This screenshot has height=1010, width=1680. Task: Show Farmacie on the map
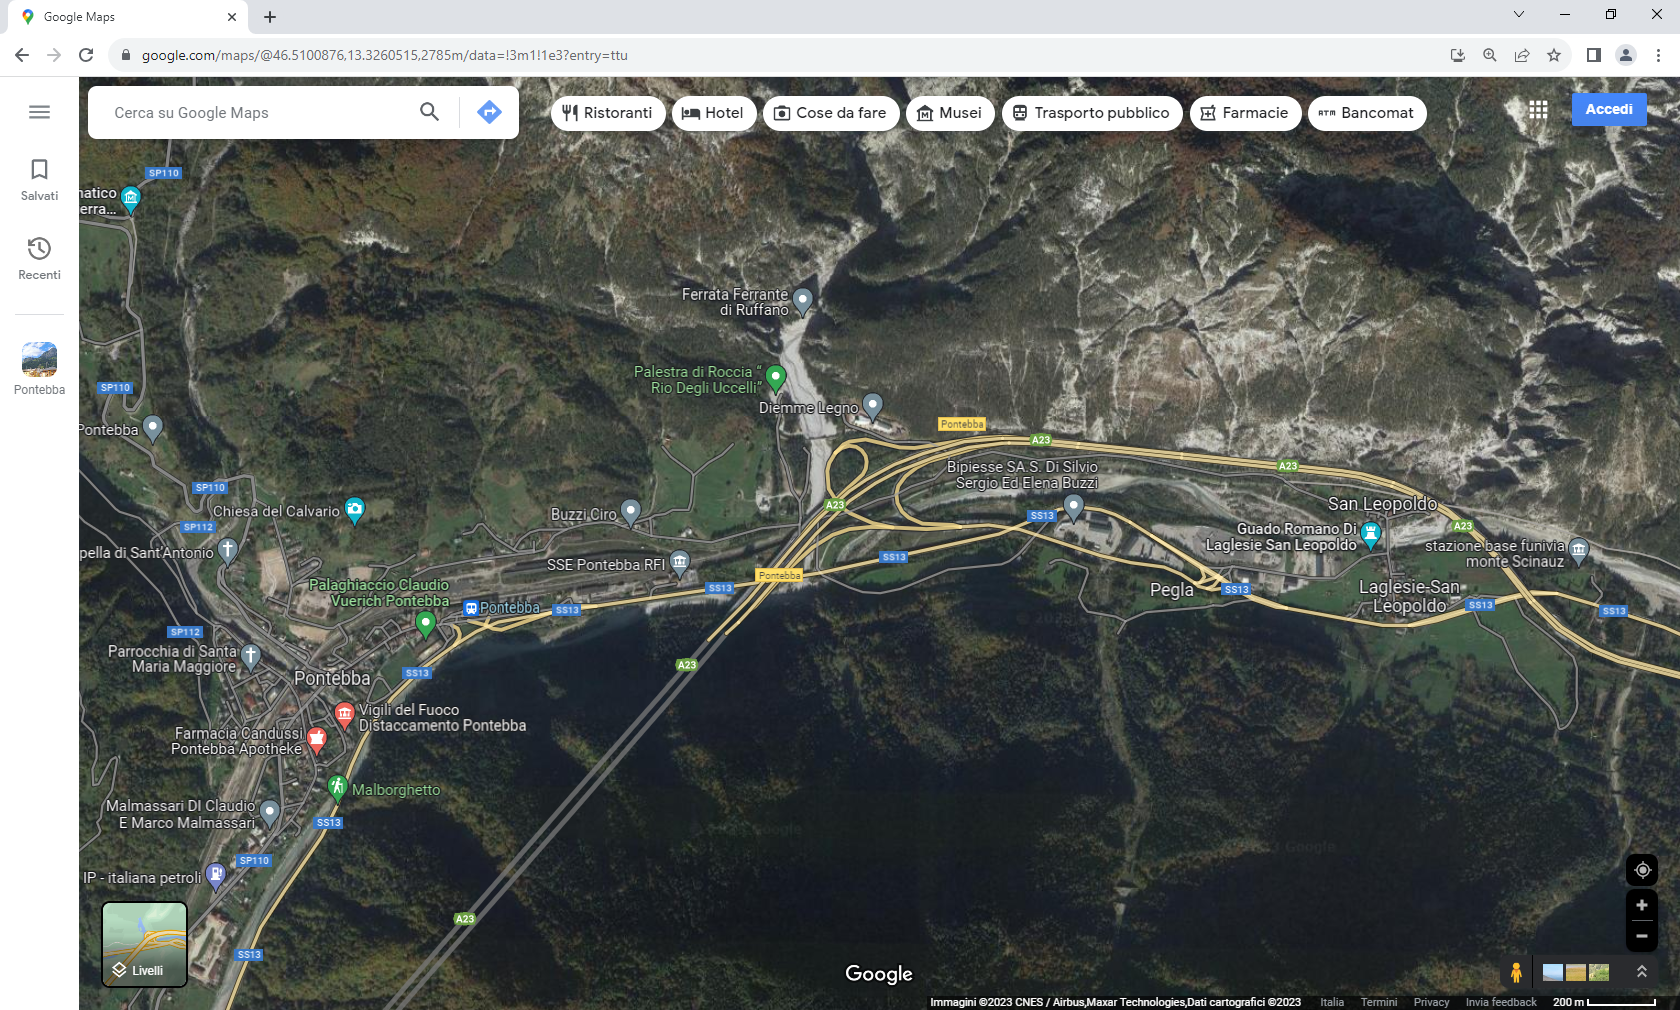(1244, 113)
